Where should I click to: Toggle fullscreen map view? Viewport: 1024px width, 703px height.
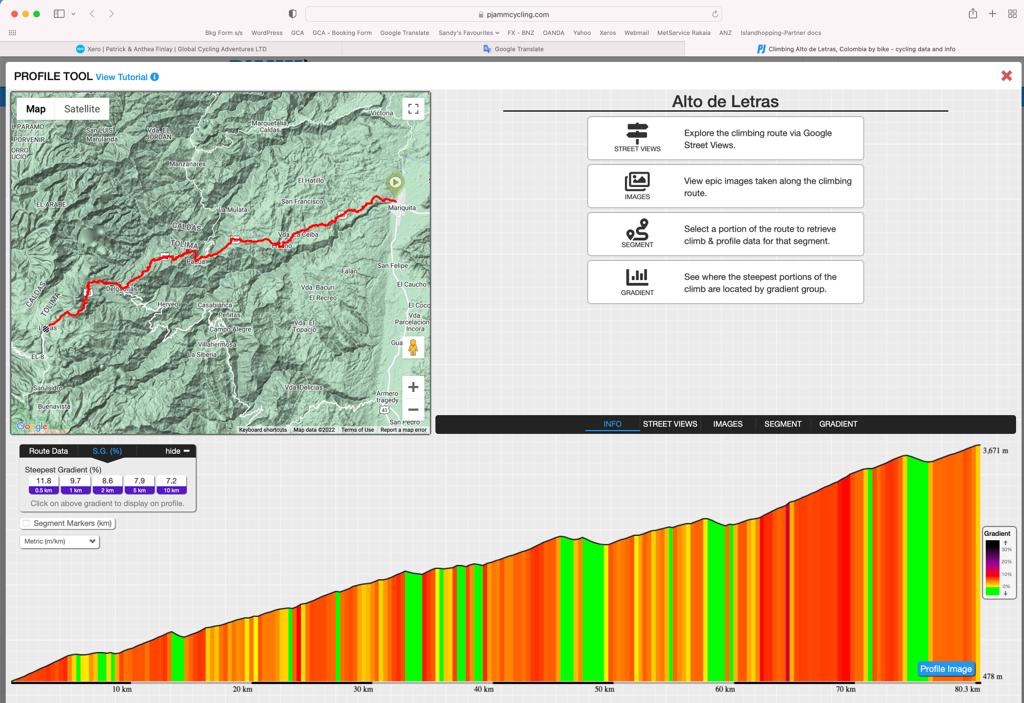(412, 109)
